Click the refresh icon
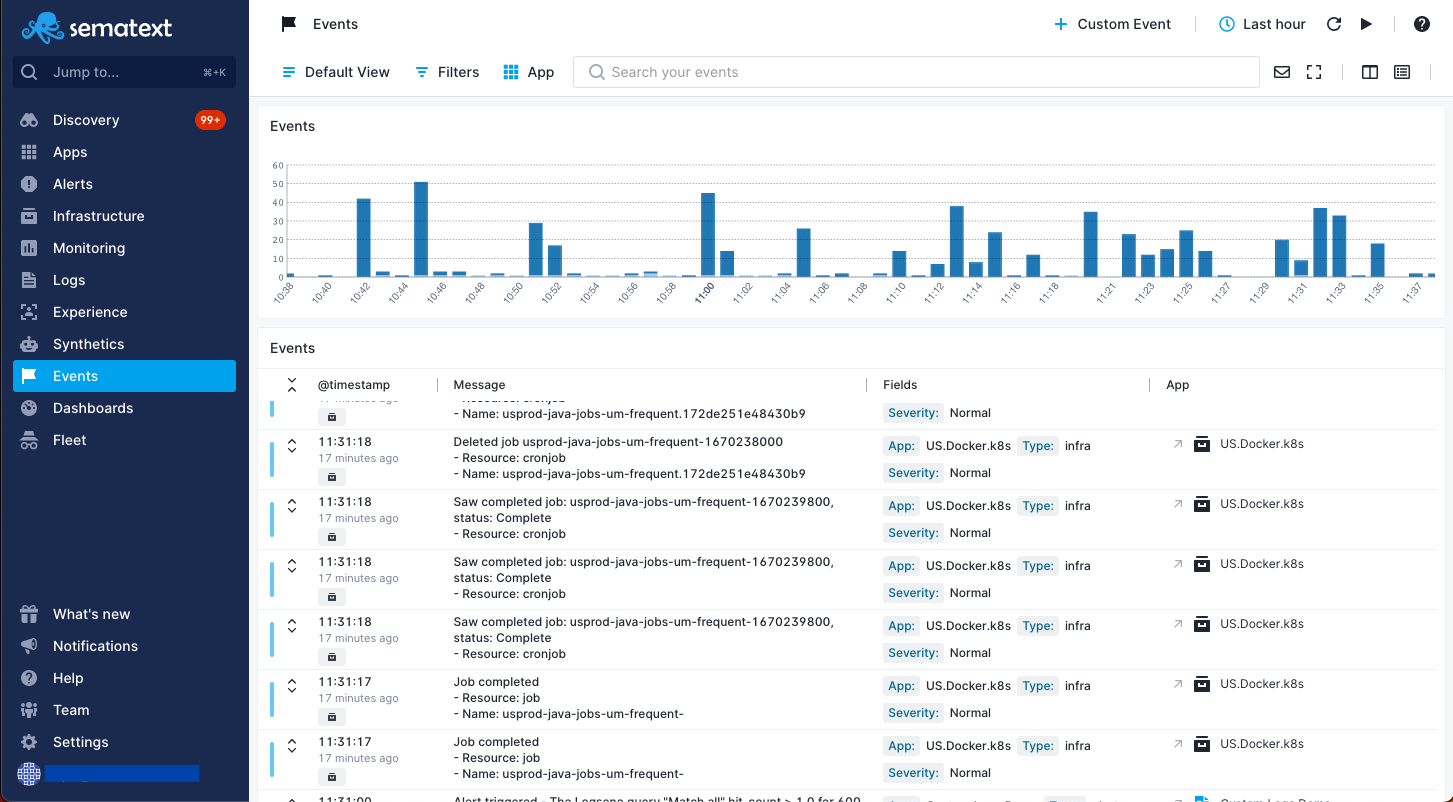This screenshot has width=1453, height=802. 1333,24
